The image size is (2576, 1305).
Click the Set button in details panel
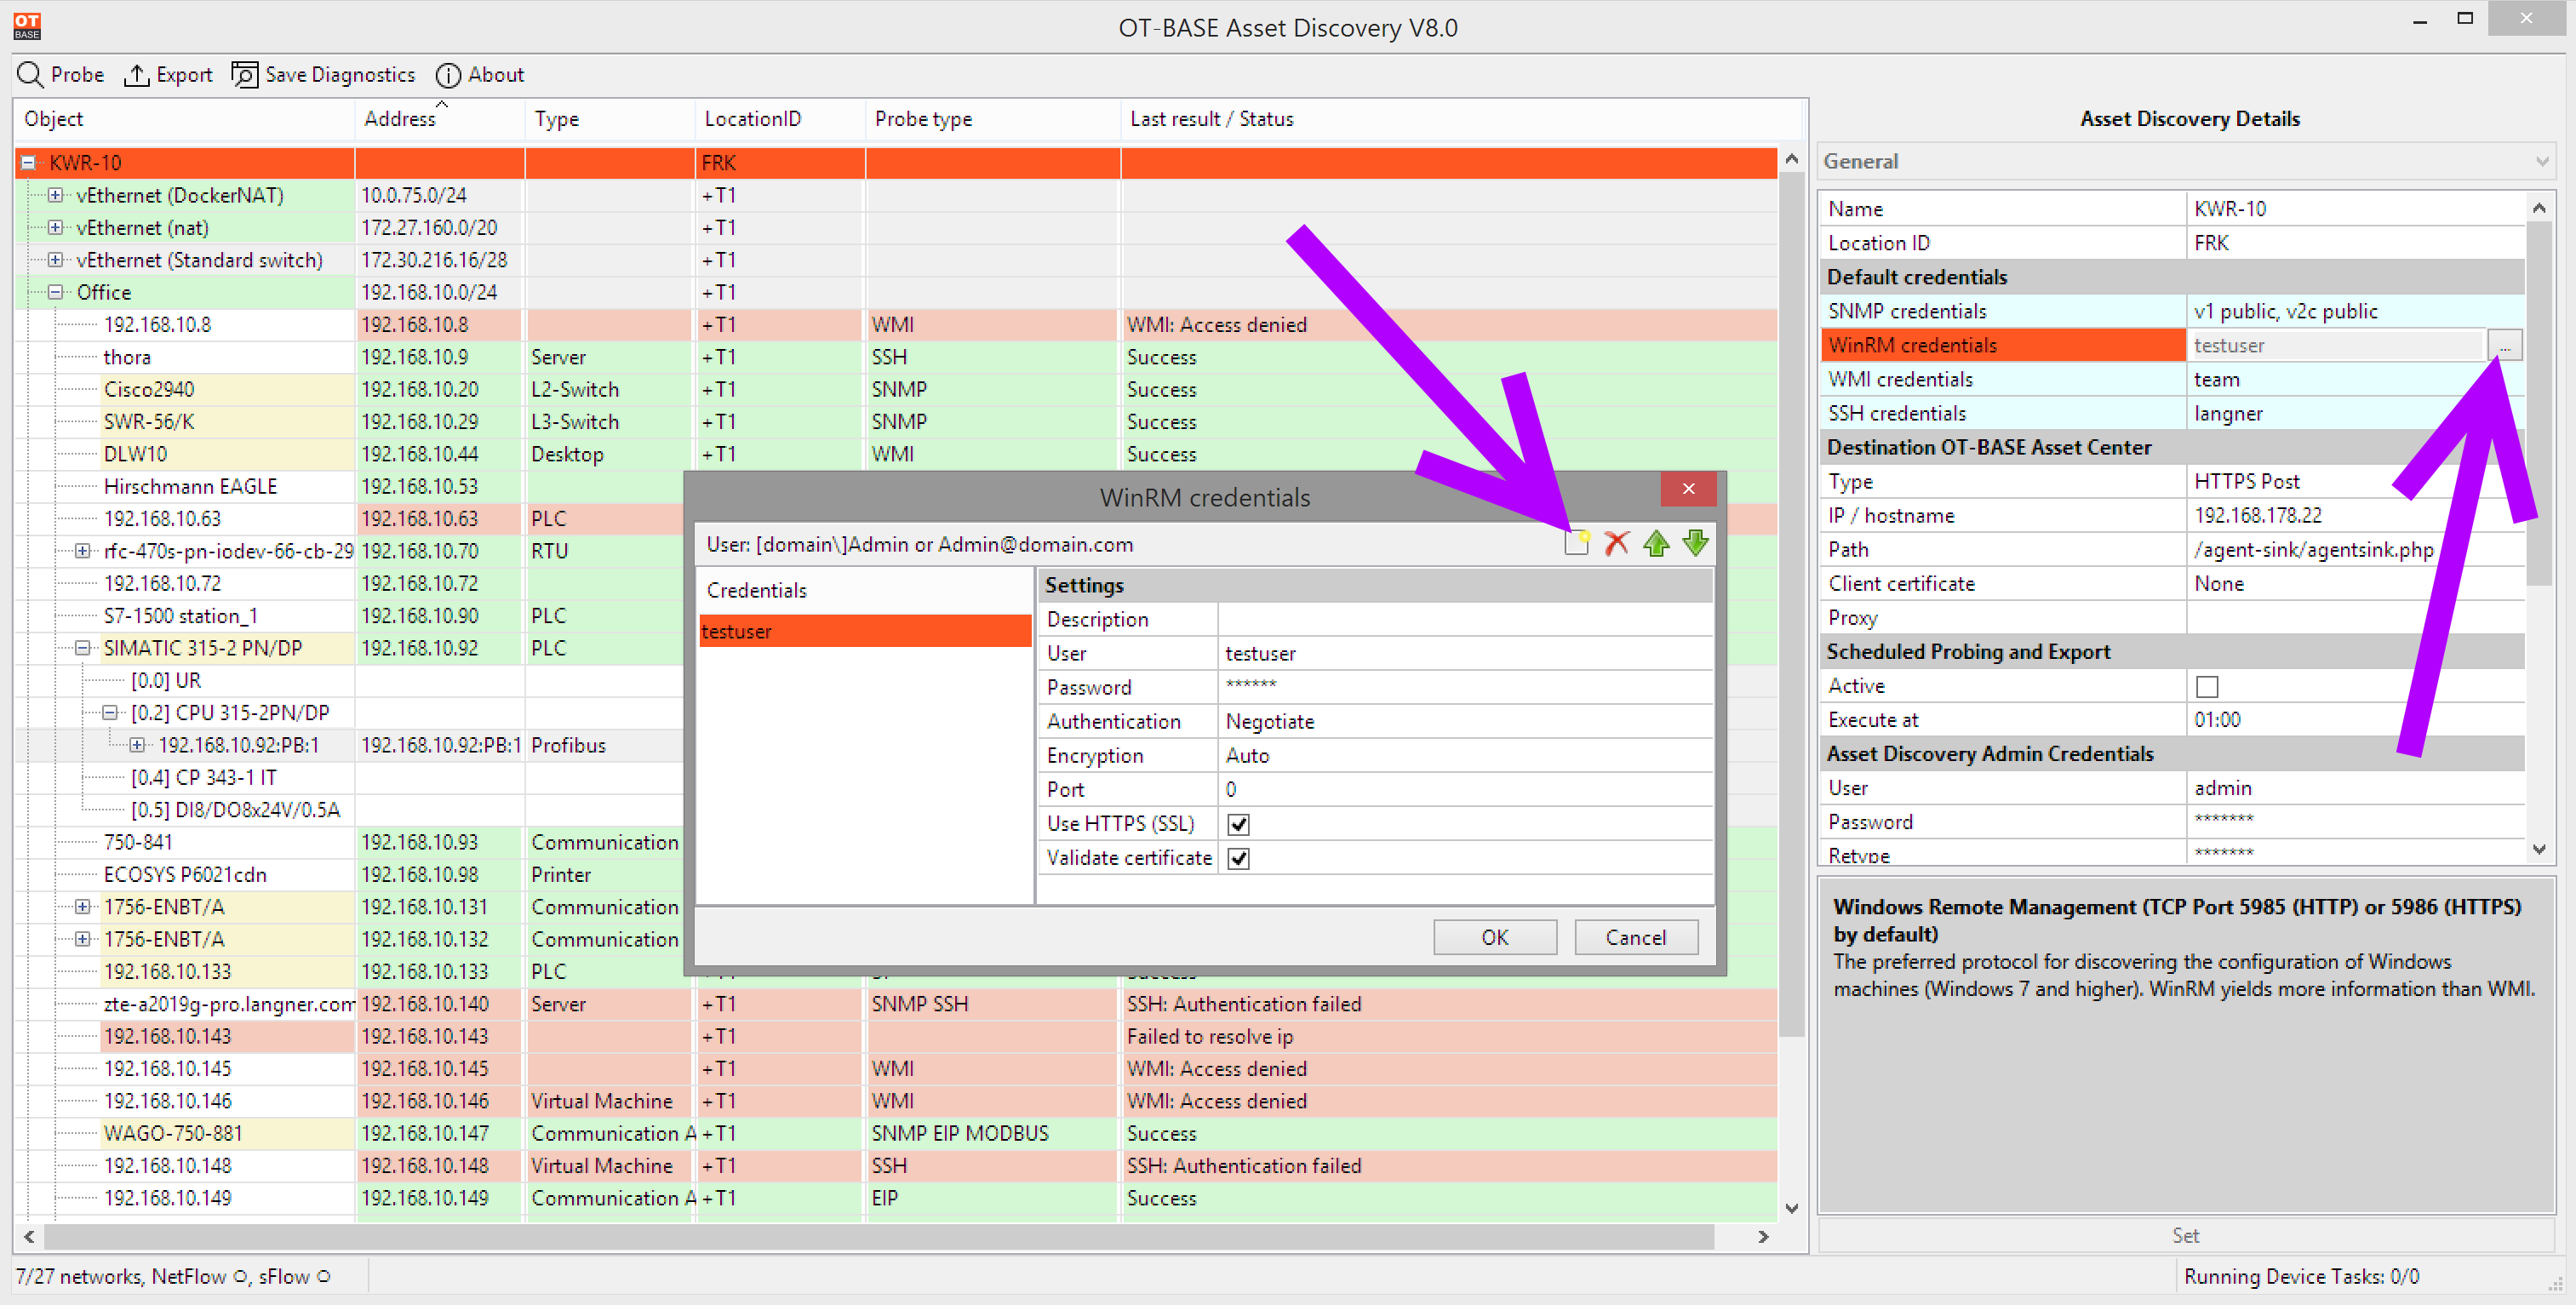click(2186, 1235)
